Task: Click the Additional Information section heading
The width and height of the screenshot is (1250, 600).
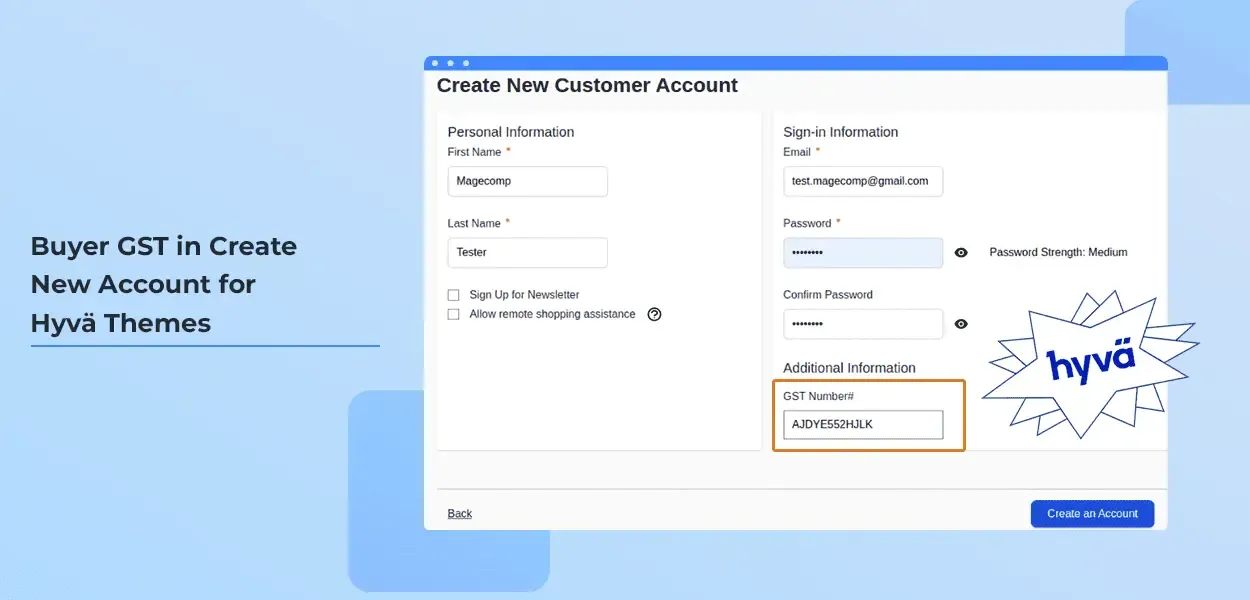Action: (x=849, y=368)
